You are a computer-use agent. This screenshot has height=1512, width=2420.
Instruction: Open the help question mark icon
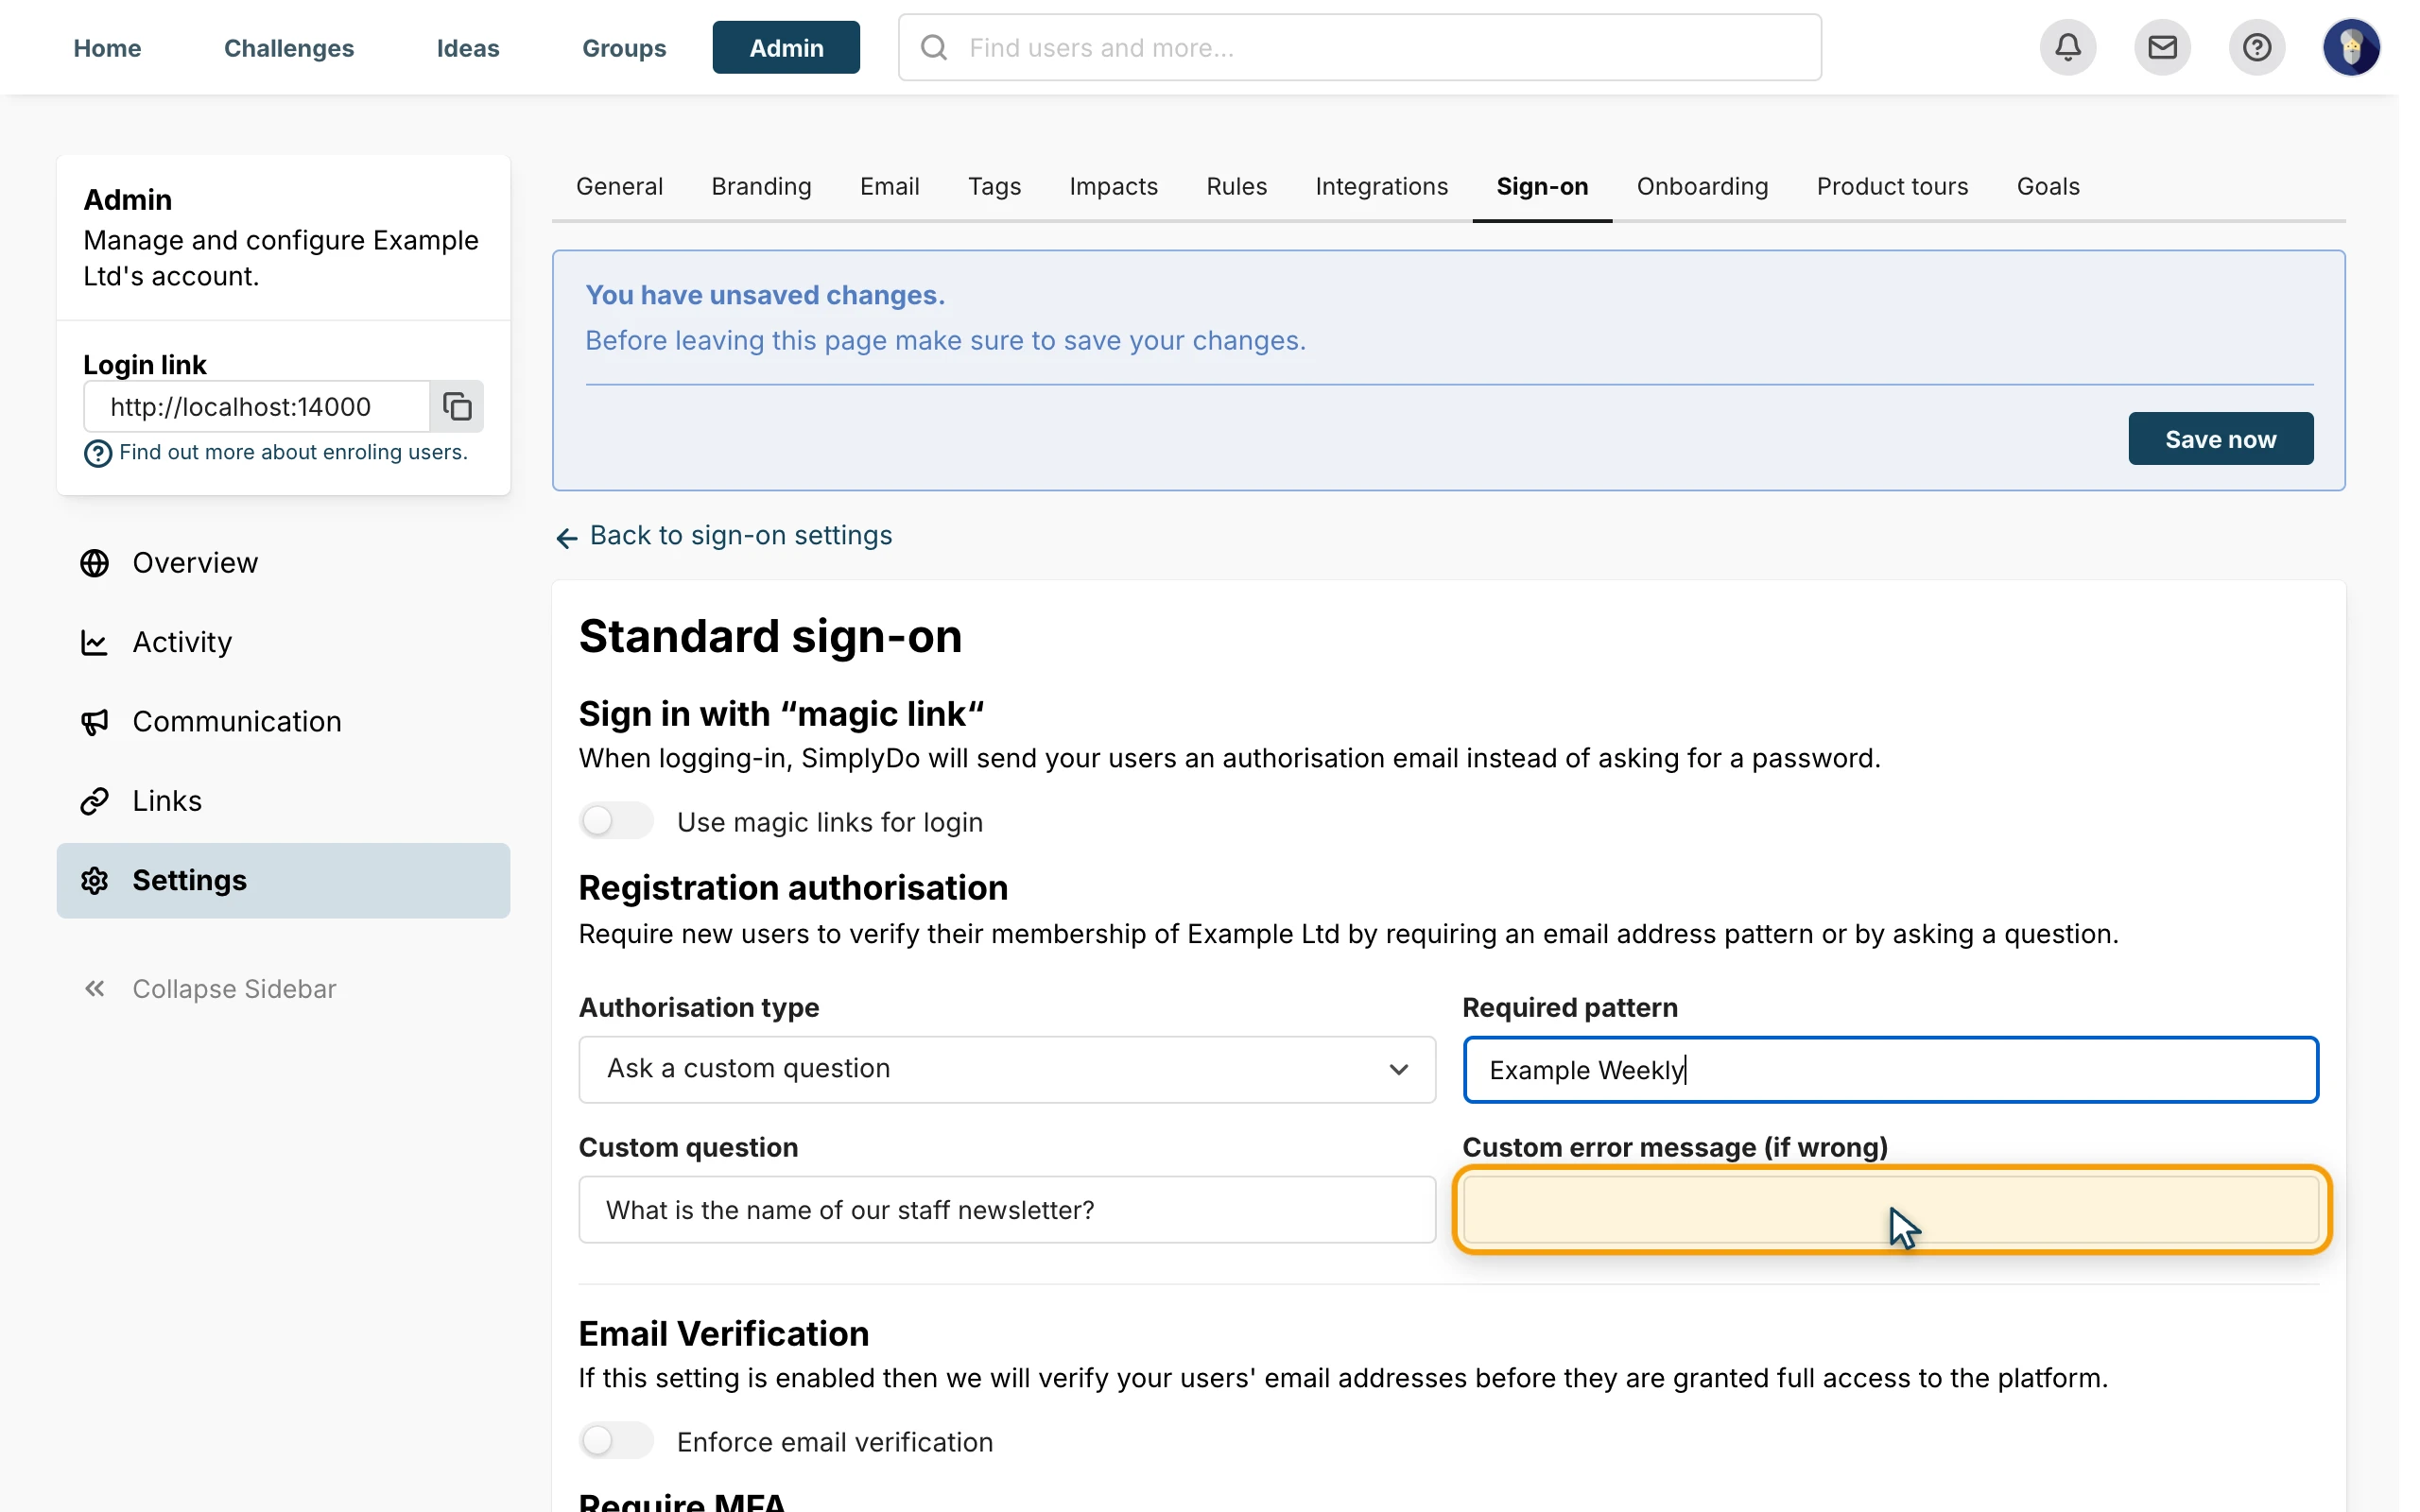pos(2257,47)
